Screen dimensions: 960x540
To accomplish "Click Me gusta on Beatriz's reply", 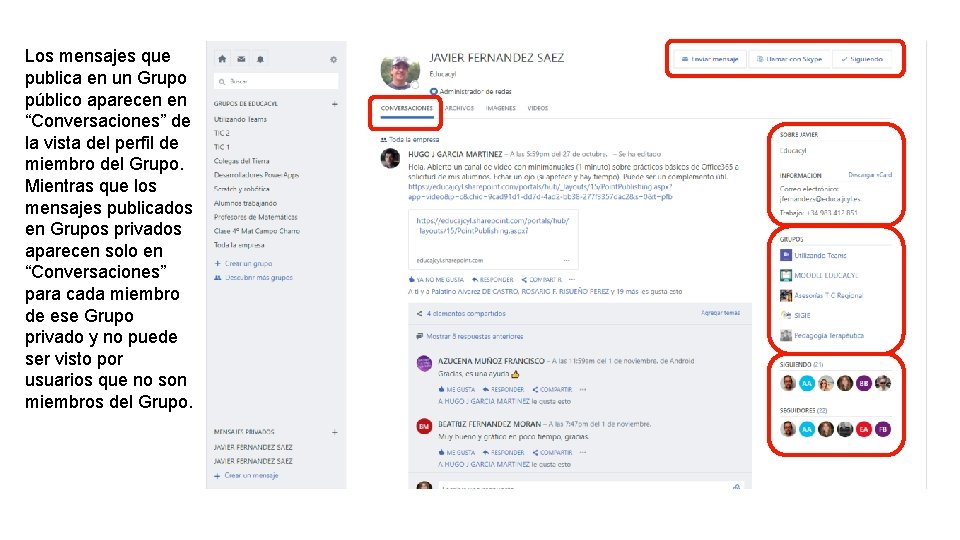I will (457, 452).
